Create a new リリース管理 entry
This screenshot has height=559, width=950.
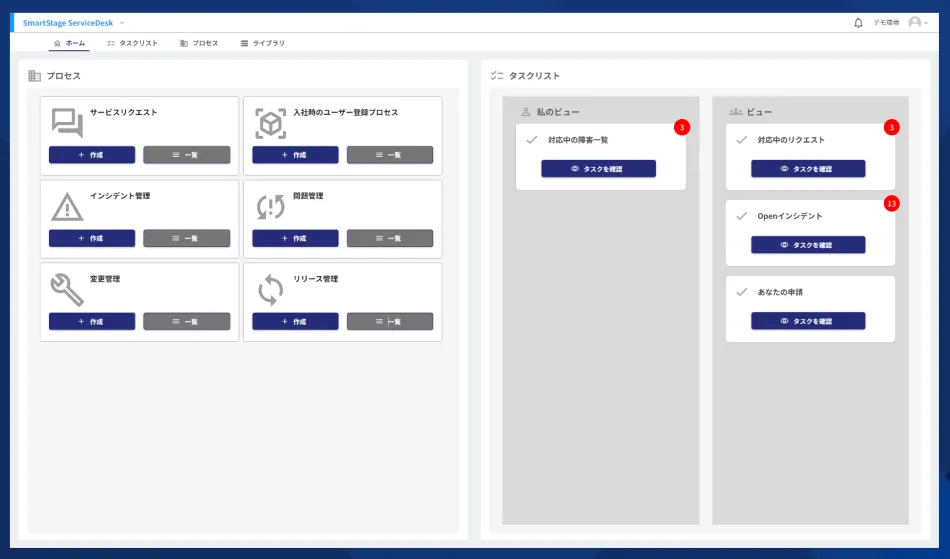click(x=296, y=322)
